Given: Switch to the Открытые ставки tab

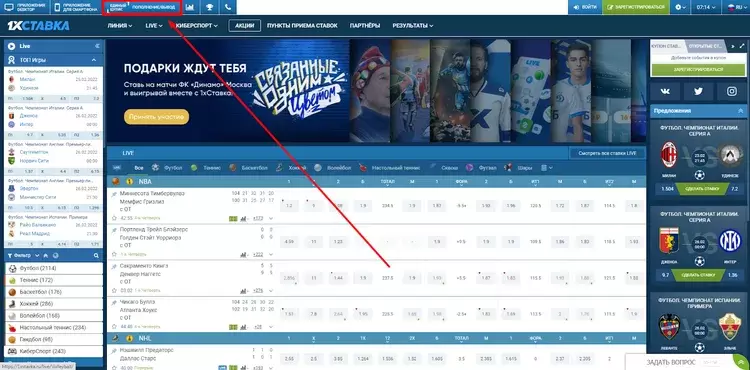Looking at the screenshot, I should (706, 46).
